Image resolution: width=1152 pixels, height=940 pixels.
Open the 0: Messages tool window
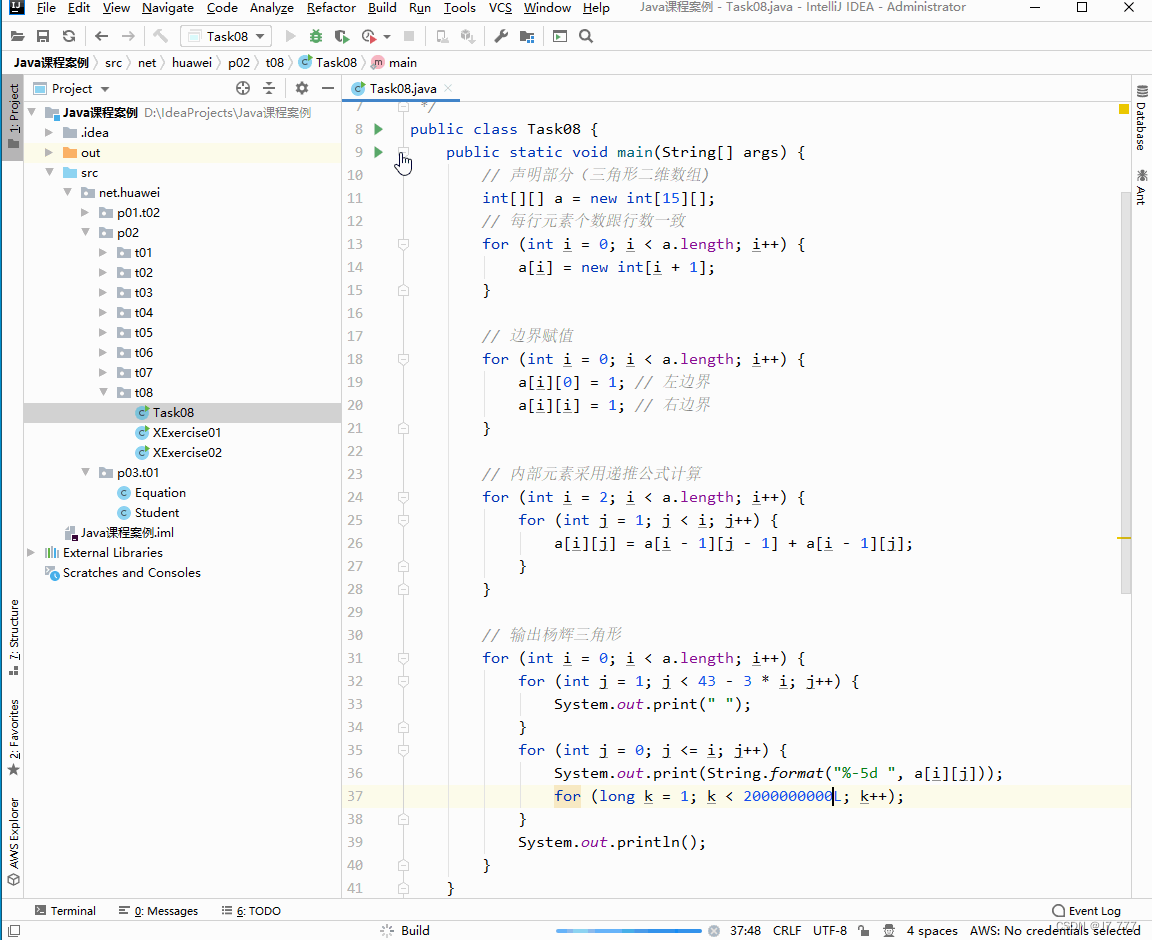click(158, 911)
